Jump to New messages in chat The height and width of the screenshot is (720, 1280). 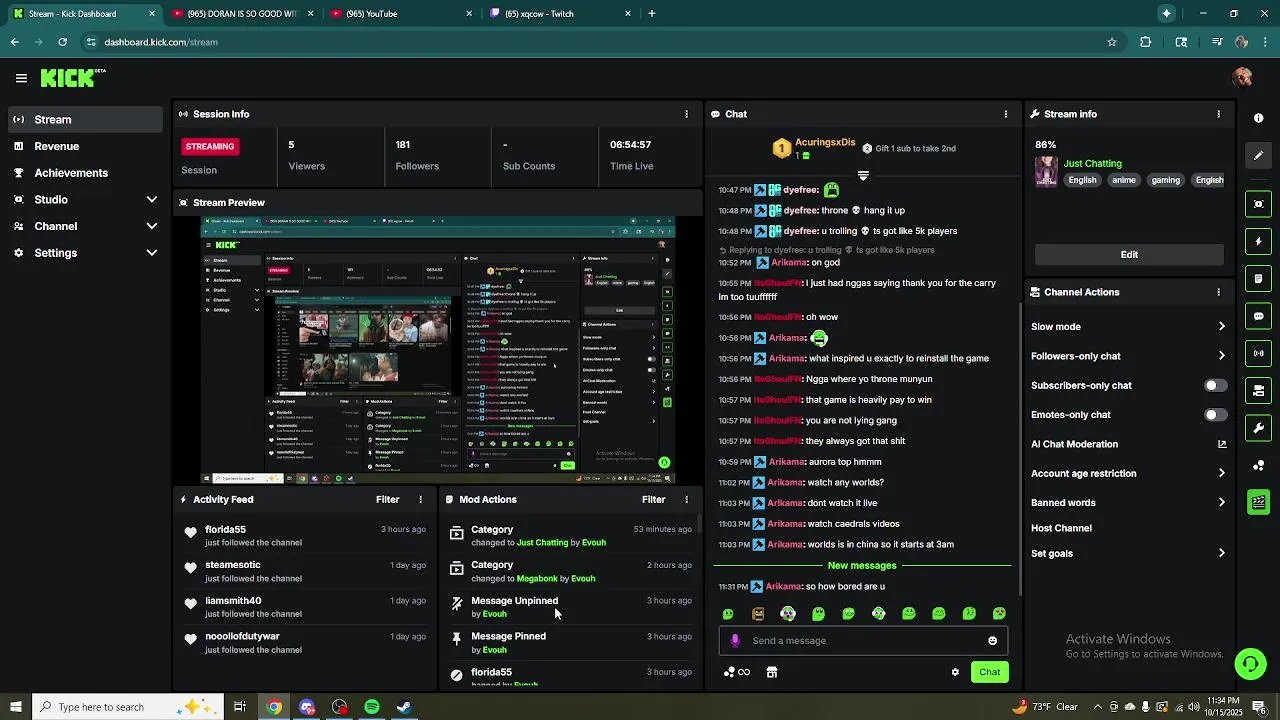[x=862, y=566]
